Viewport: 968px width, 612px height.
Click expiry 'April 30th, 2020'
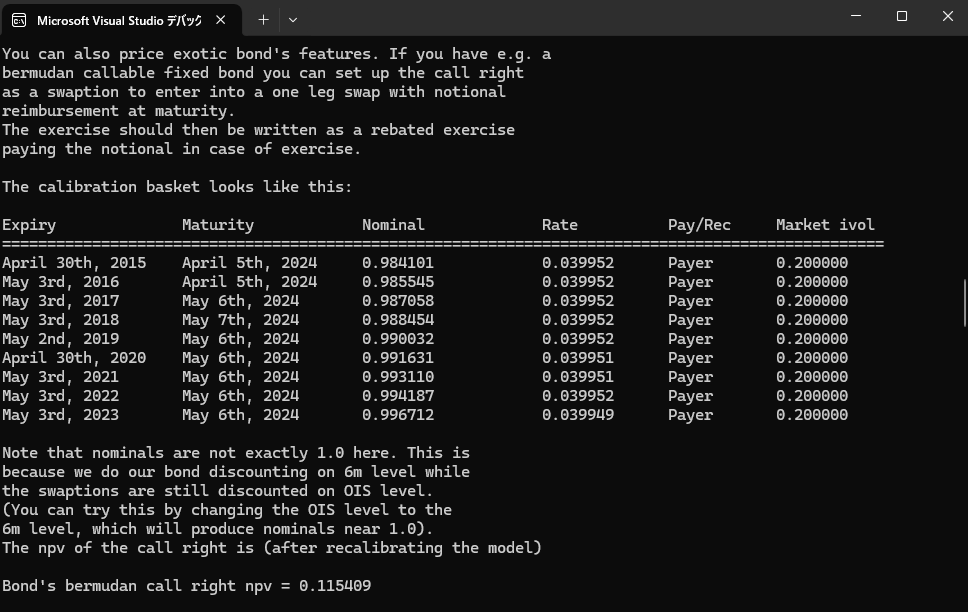(74, 358)
